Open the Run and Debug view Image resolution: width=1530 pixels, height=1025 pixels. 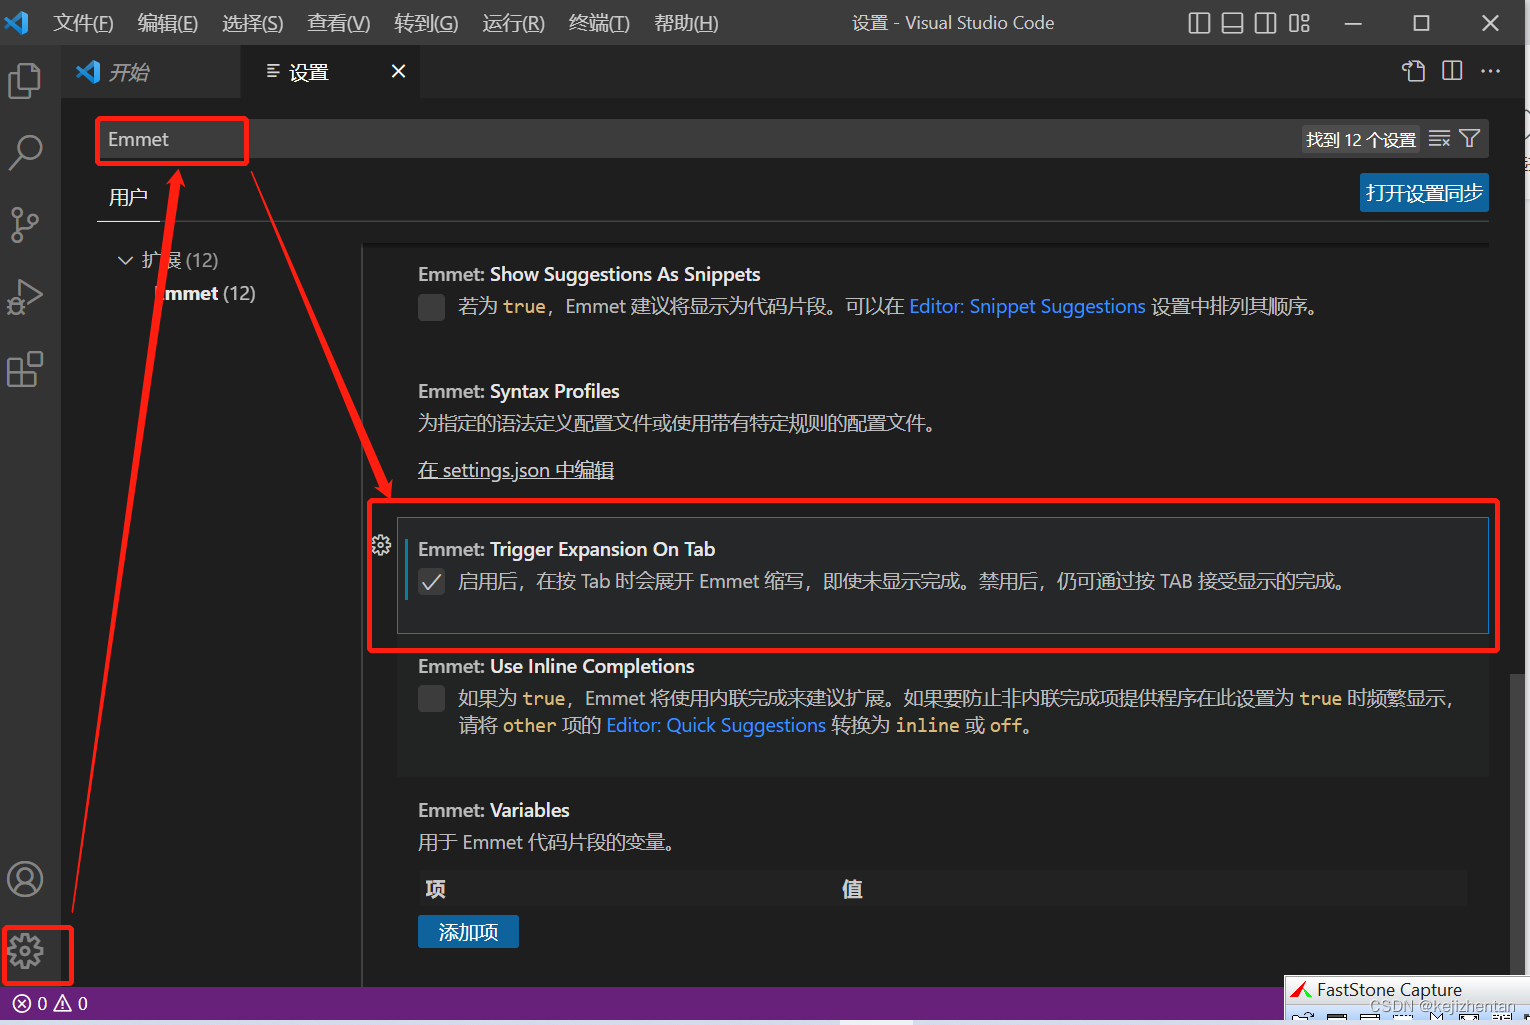click(24, 297)
